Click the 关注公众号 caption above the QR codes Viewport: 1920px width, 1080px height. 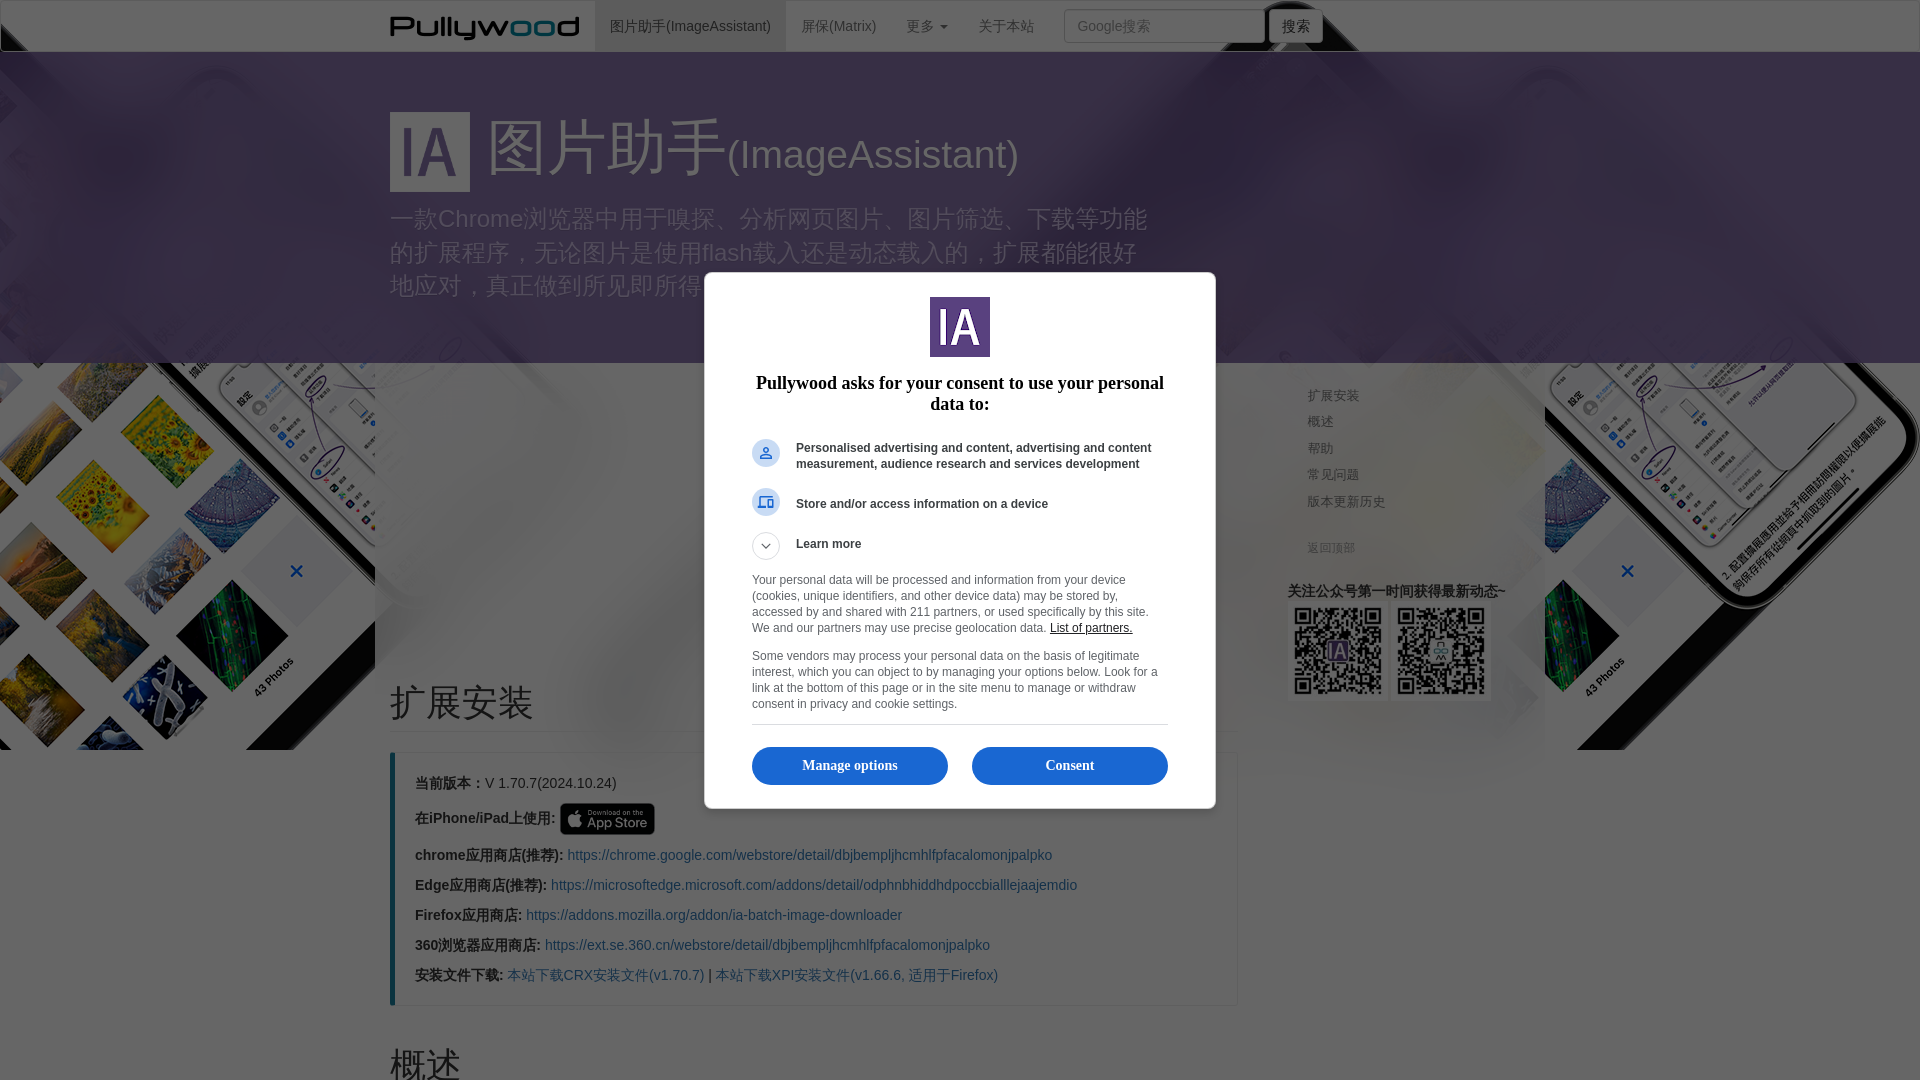1396,591
